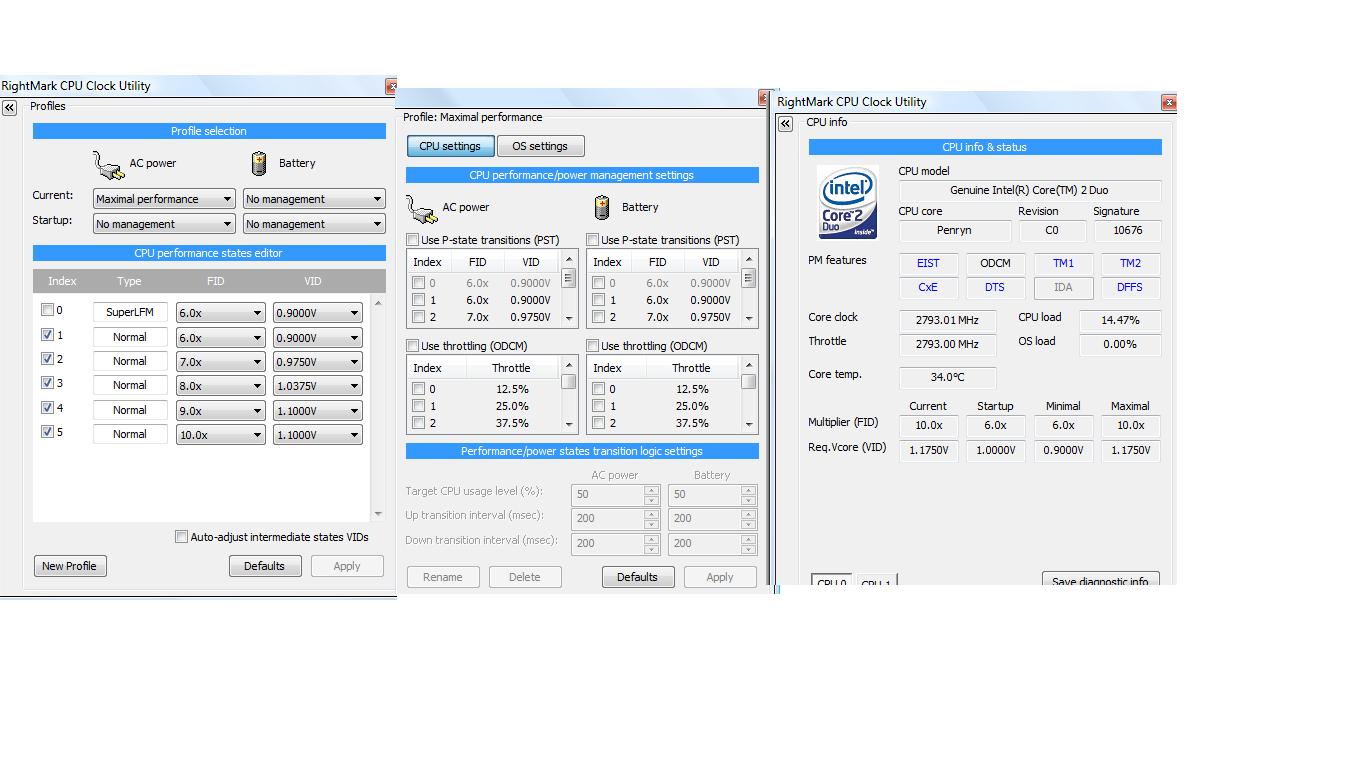Uncheck index 5 performance state
Image resolution: width=1366 pixels, height=768 pixels.
(x=47, y=432)
